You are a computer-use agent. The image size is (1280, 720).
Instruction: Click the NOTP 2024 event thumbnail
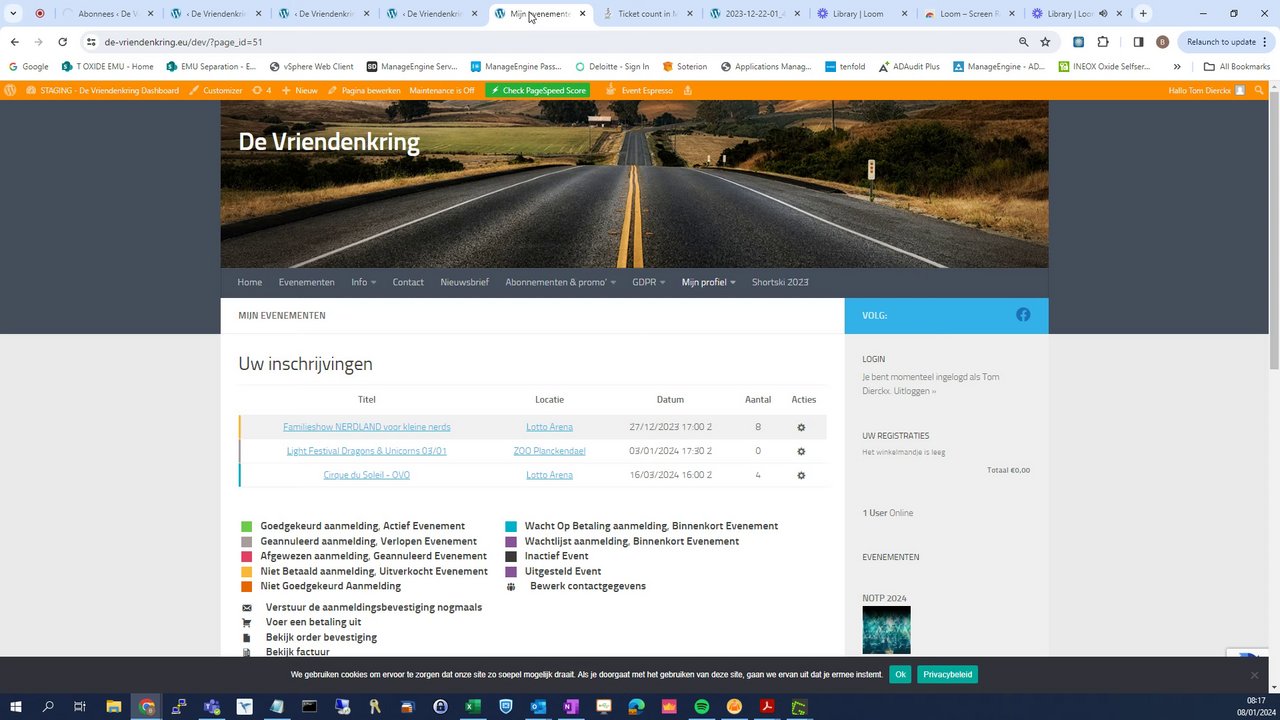886,630
